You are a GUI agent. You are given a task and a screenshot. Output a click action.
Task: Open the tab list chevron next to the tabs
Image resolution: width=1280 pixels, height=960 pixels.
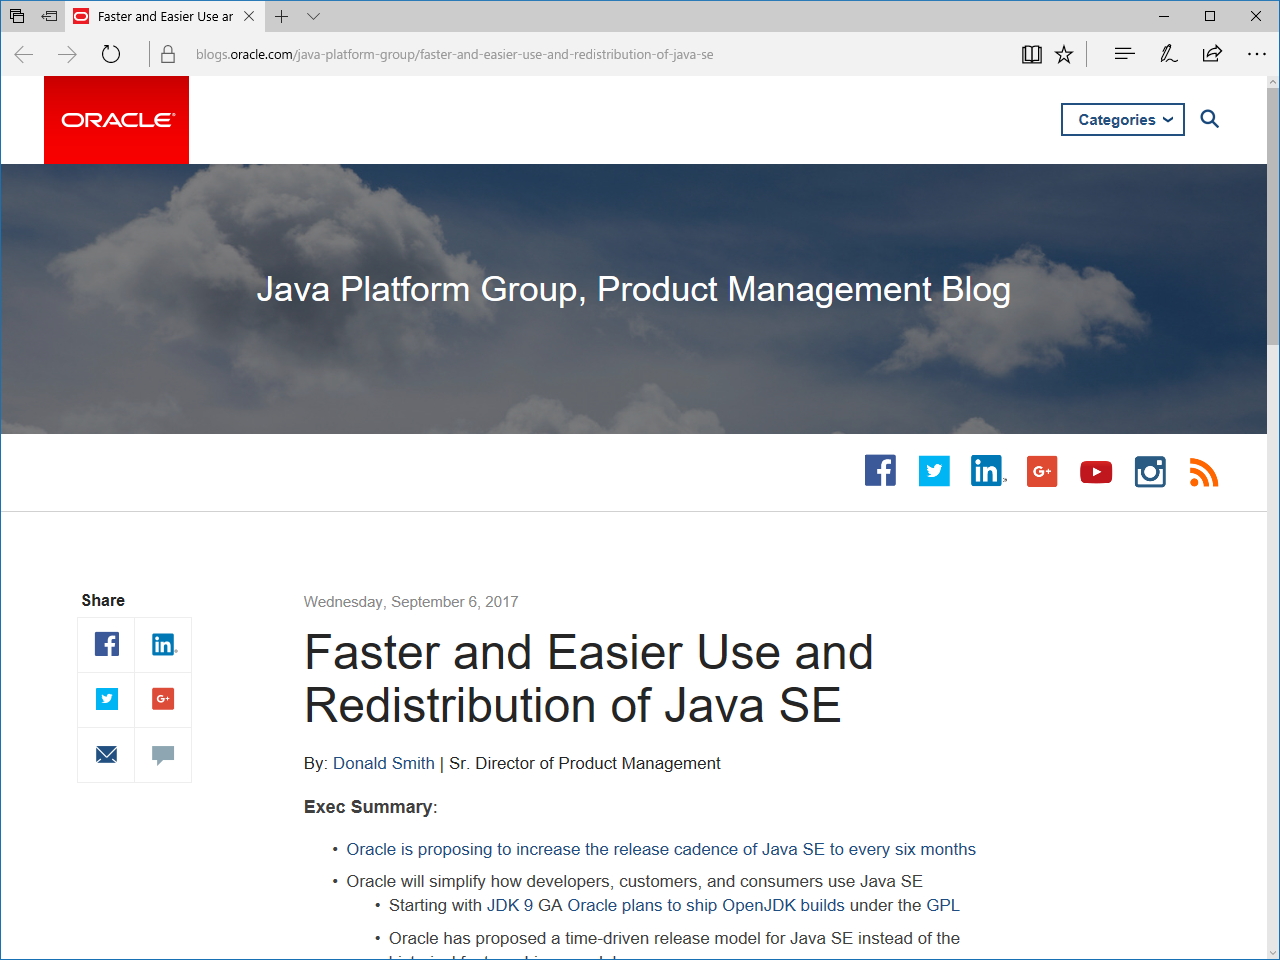click(314, 17)
